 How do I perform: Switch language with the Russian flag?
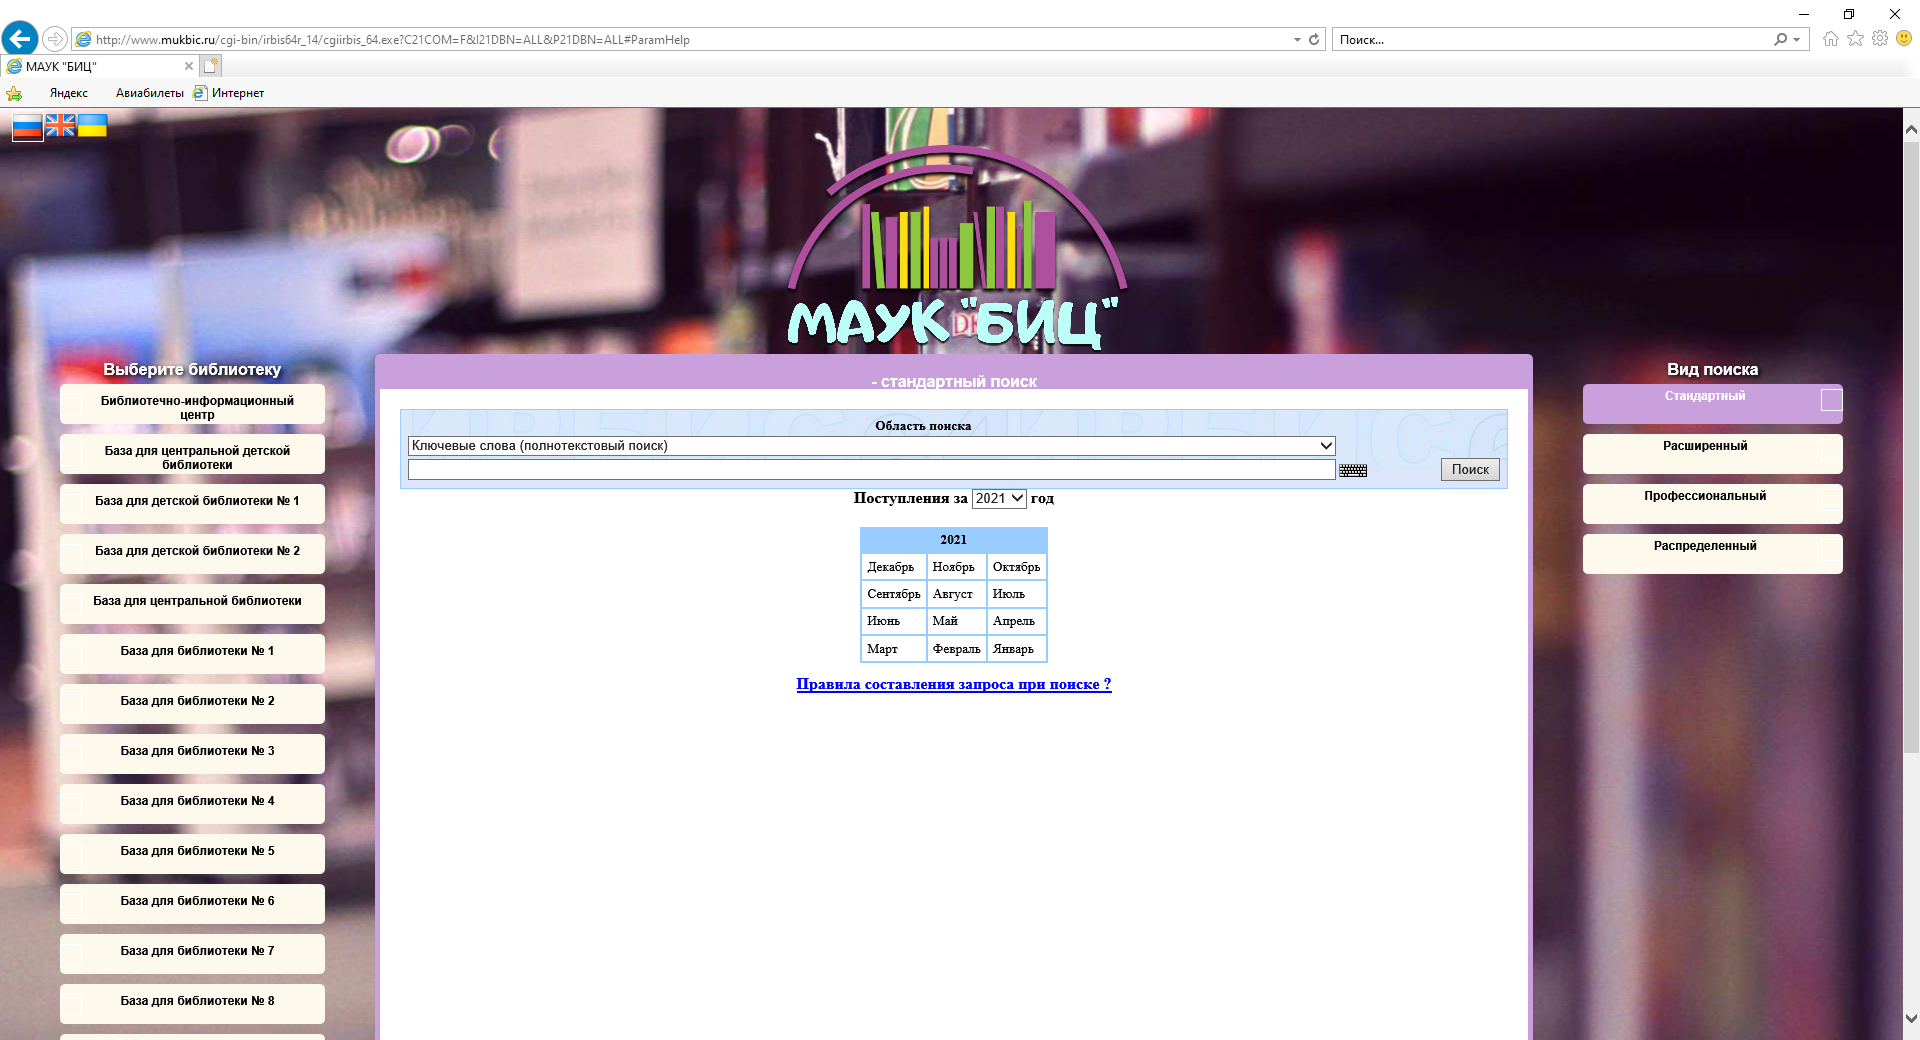[27, 126]
